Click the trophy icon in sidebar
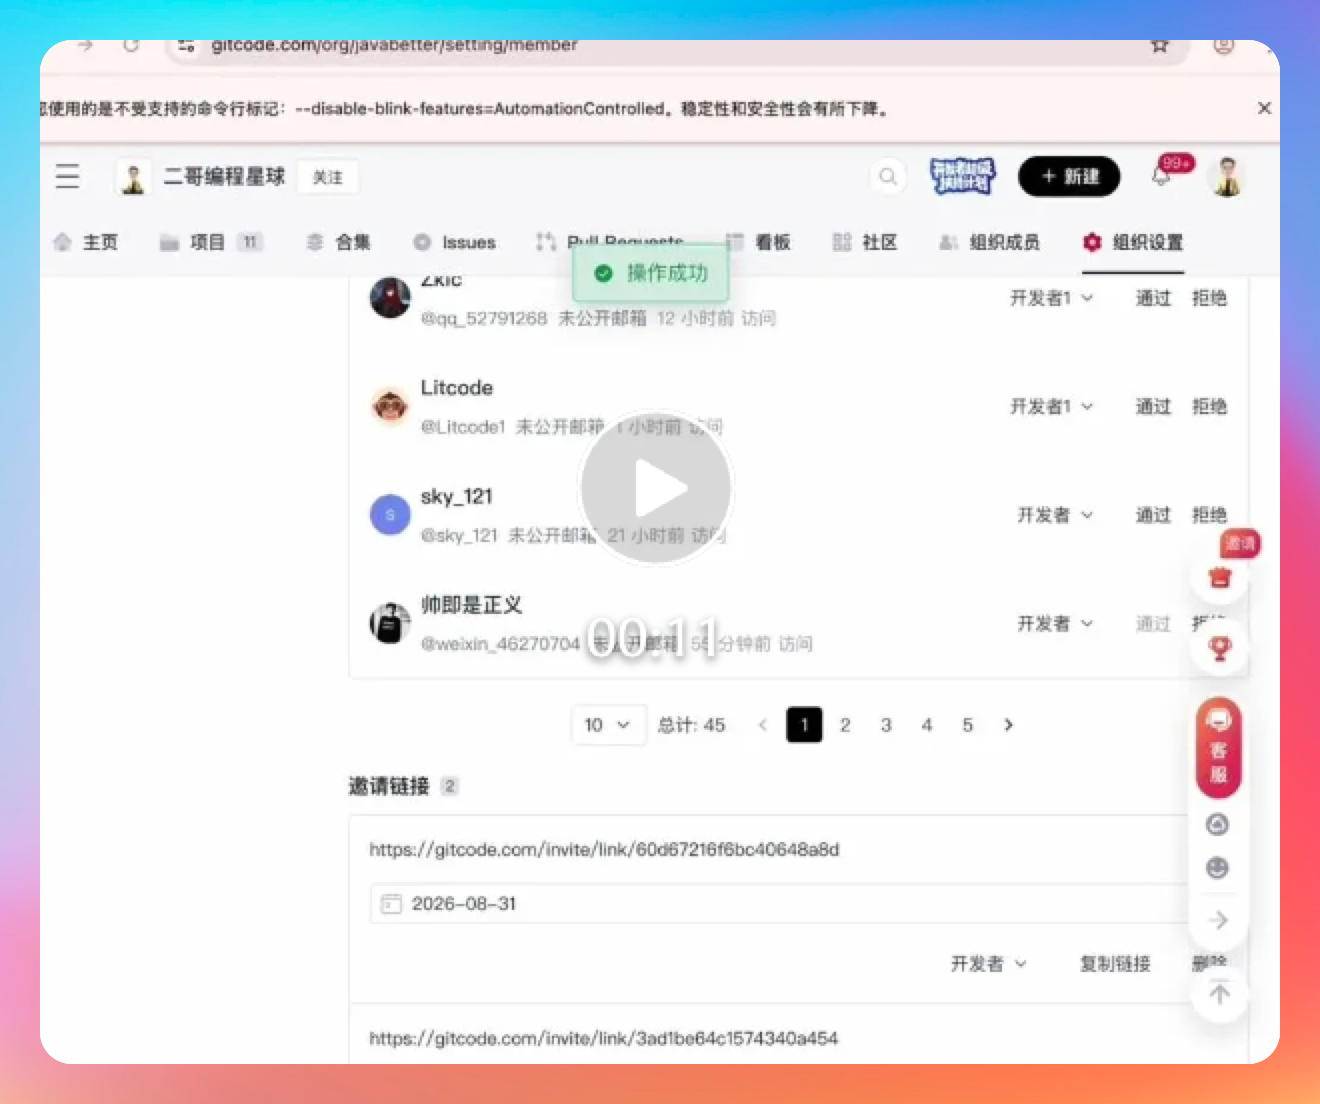Viewport: 1320px width, 1104px height. pyautogui.click(x=1220, y=649)
